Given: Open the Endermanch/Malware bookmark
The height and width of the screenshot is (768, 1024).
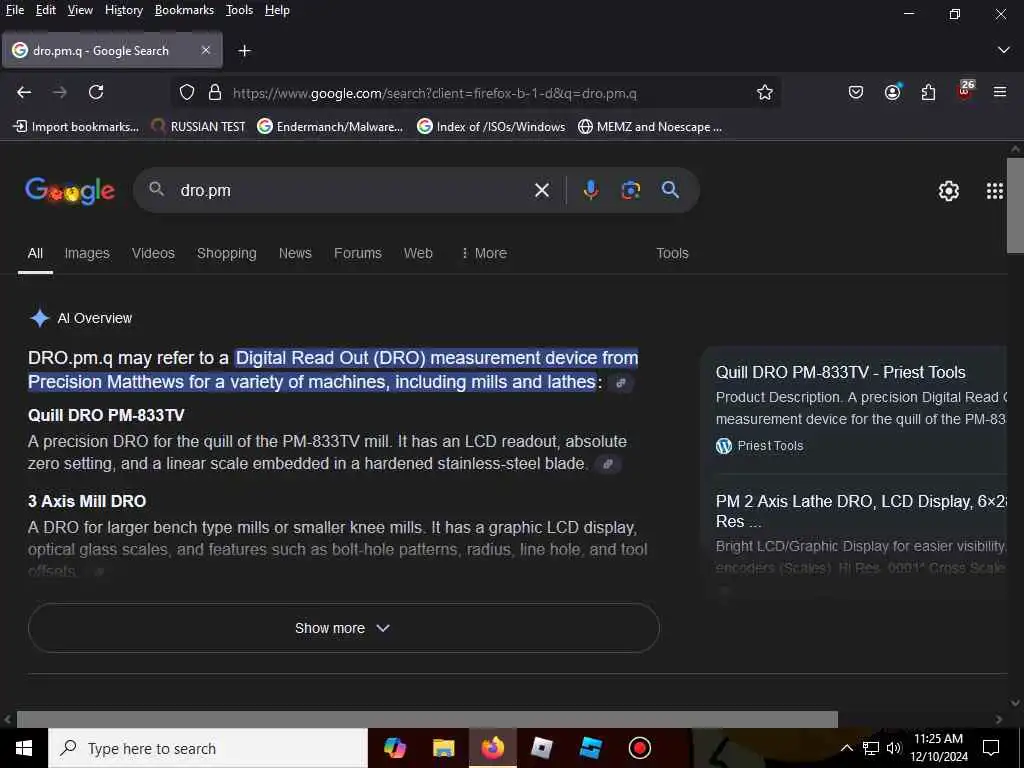Looking at the screenshot, I should [330, 127].
